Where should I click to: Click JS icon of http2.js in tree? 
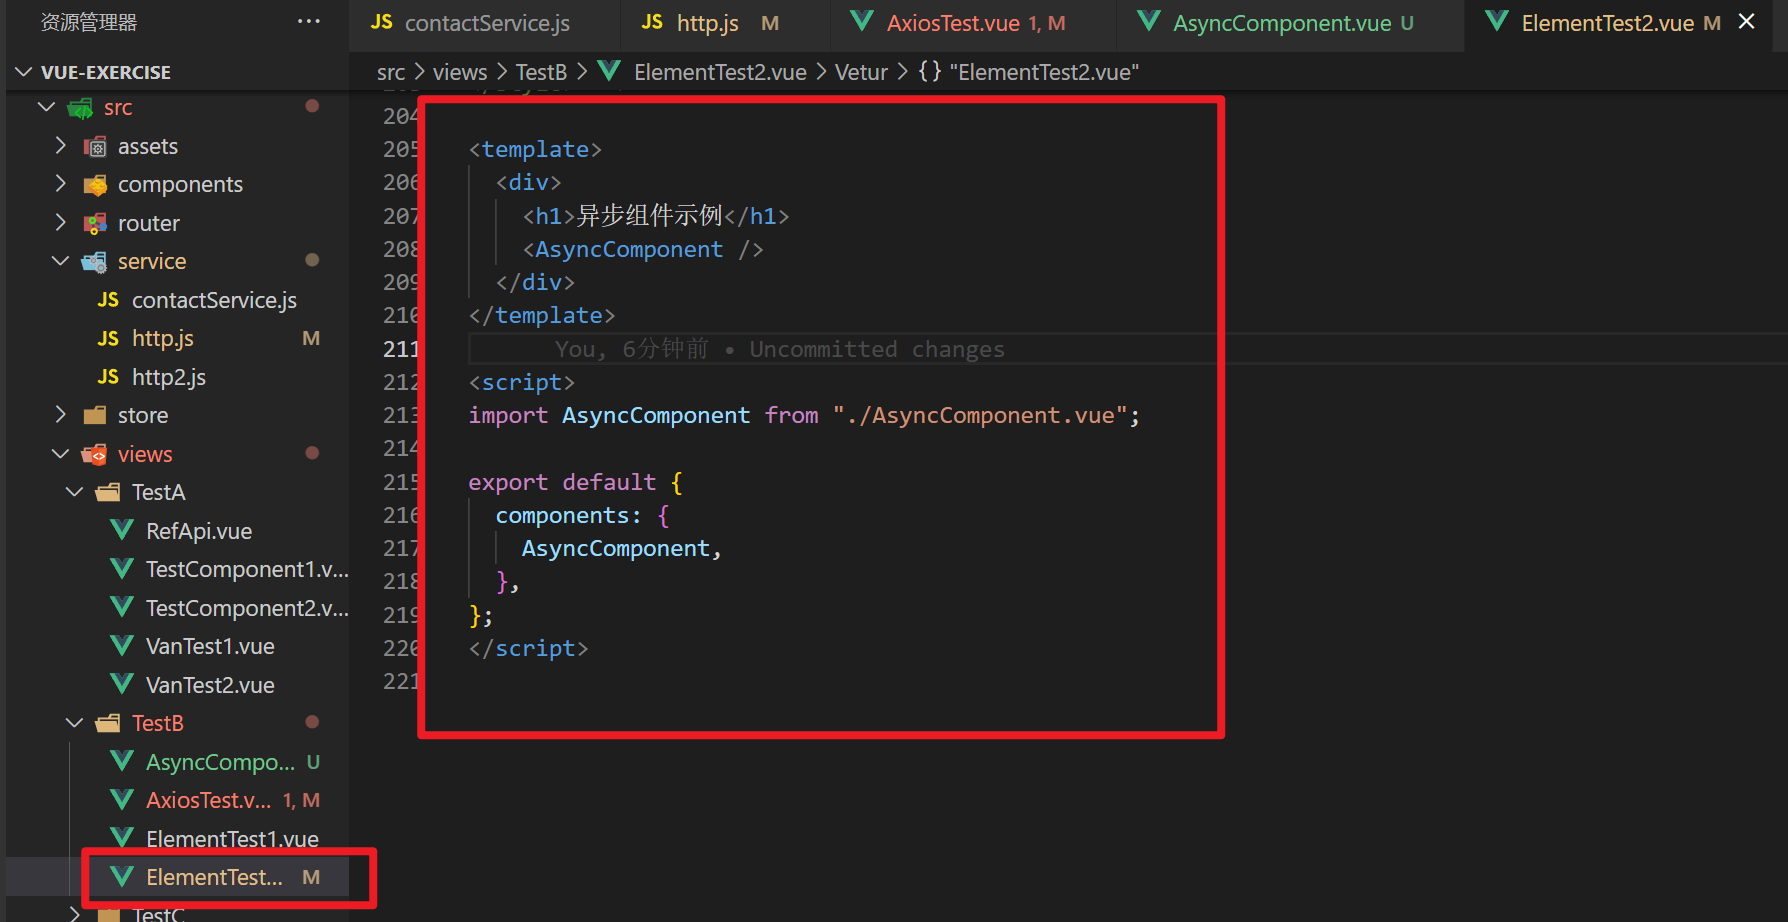108,377
